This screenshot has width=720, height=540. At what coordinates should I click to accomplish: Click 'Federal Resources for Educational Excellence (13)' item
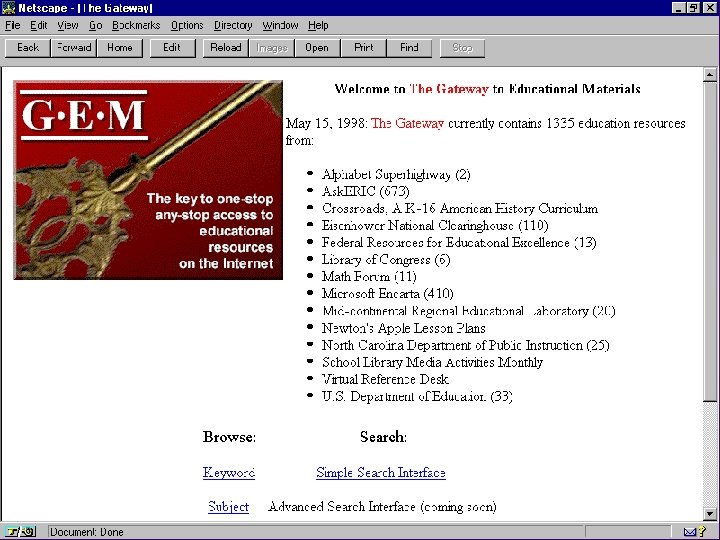pyautogui.click(x=459, y=242)
